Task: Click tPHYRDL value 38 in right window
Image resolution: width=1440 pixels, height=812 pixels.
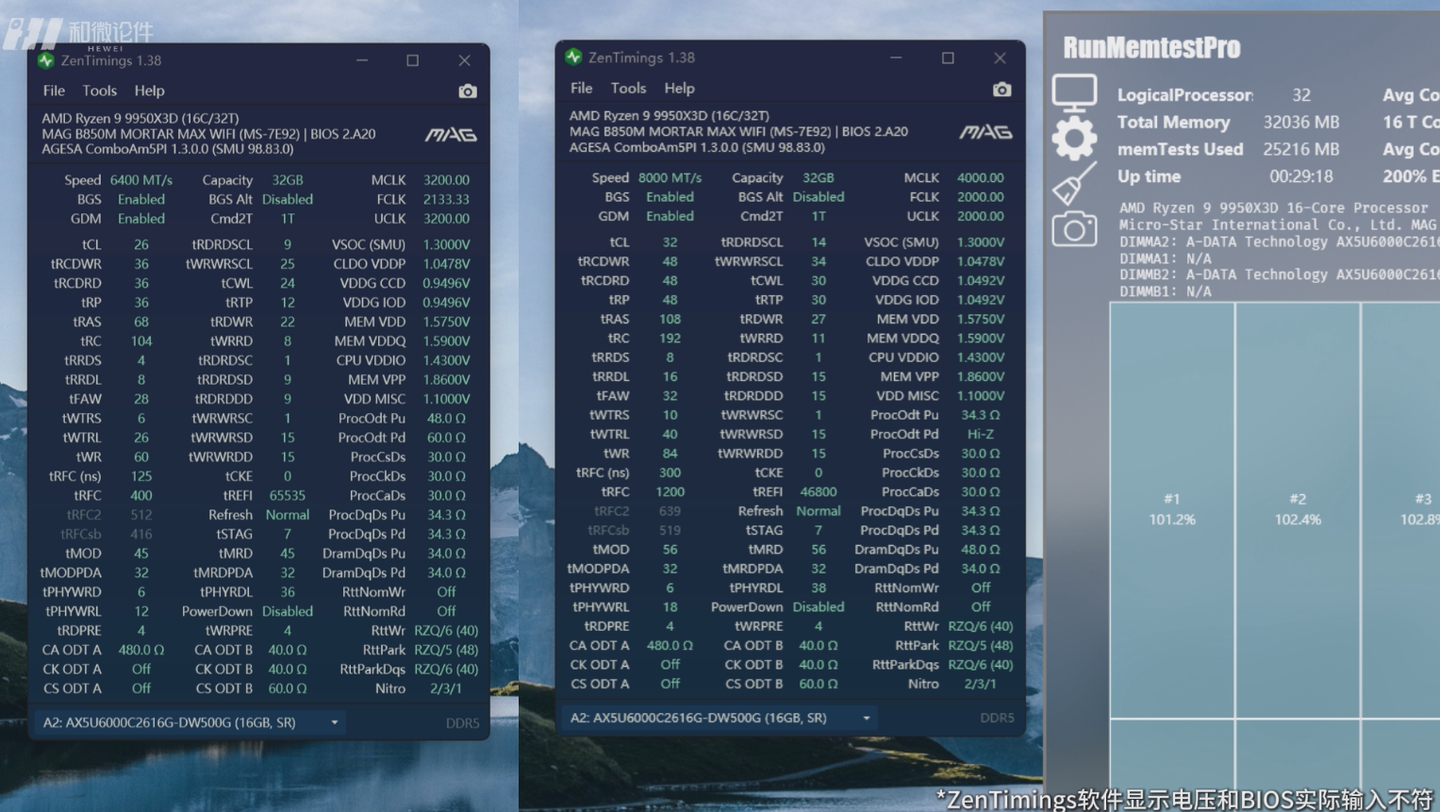Action: tap(818, 588)
